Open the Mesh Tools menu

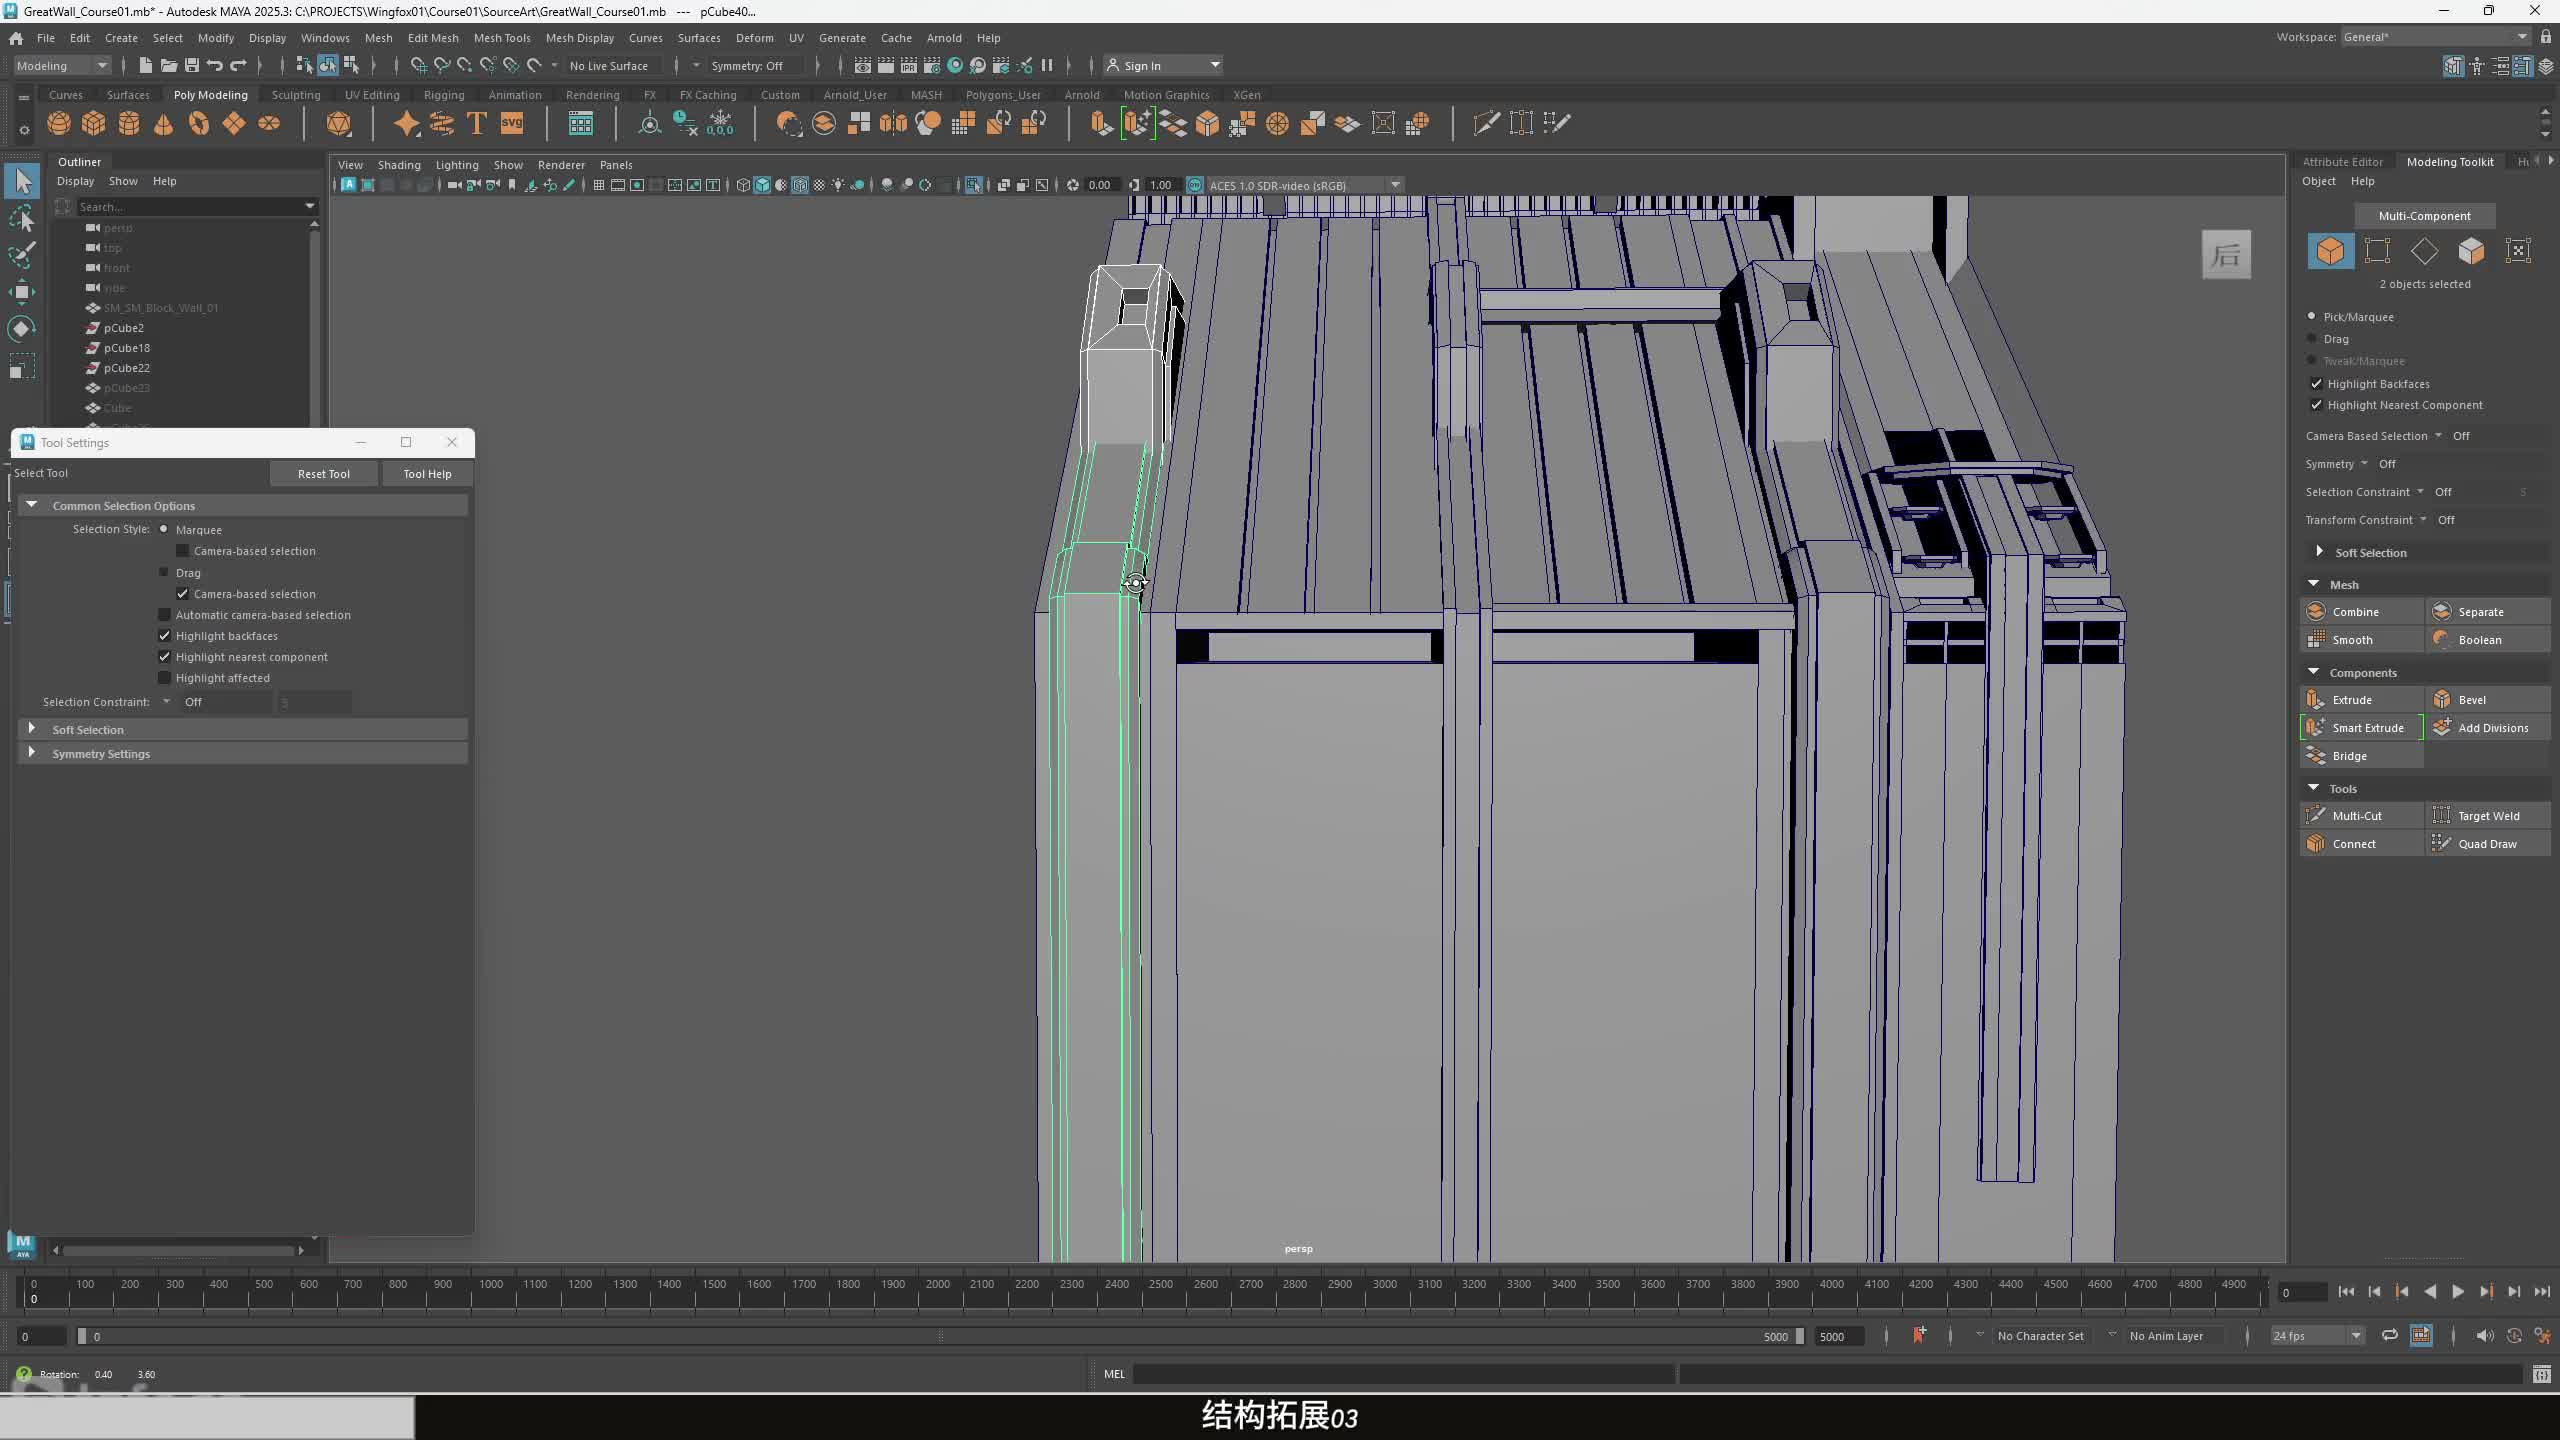[x=501, y=38]
